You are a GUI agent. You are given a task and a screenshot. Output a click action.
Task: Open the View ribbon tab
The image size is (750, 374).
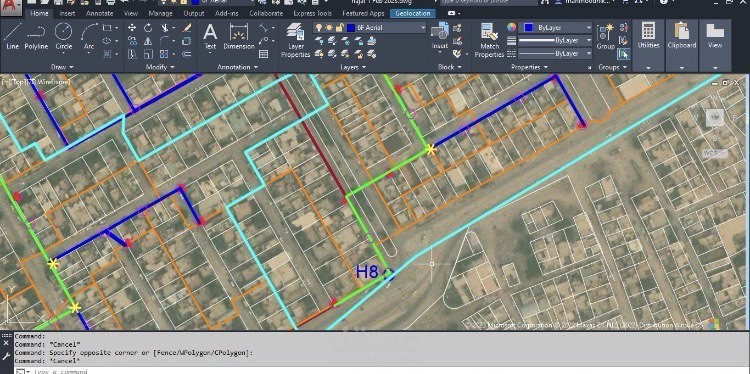[131, 13]
